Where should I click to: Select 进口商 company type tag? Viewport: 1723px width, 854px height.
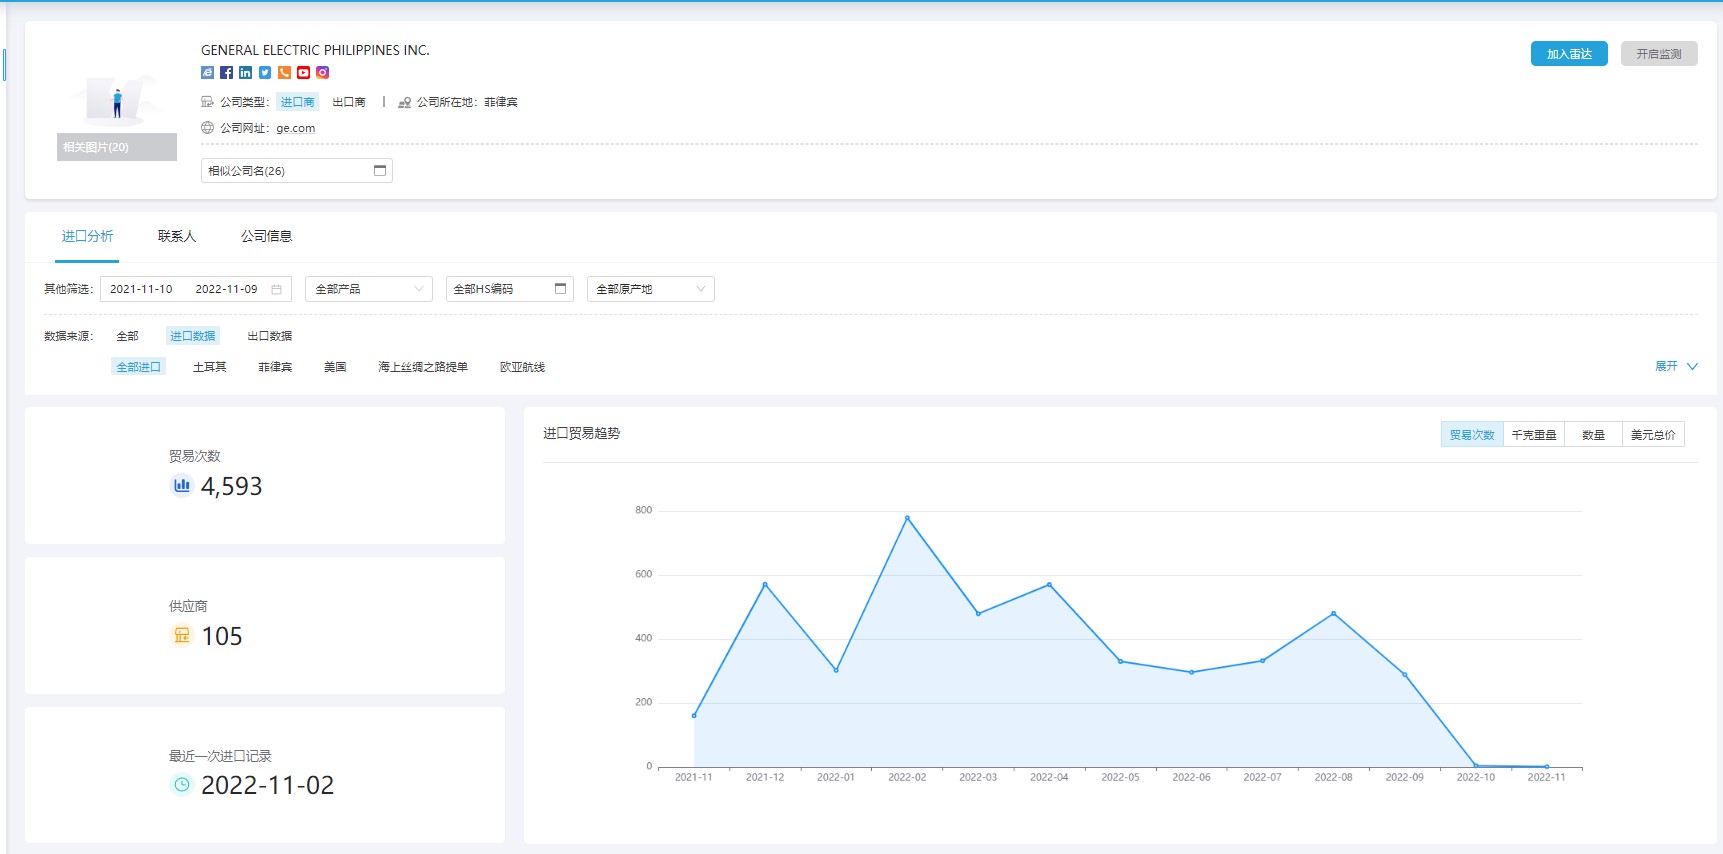pos(297,102)
